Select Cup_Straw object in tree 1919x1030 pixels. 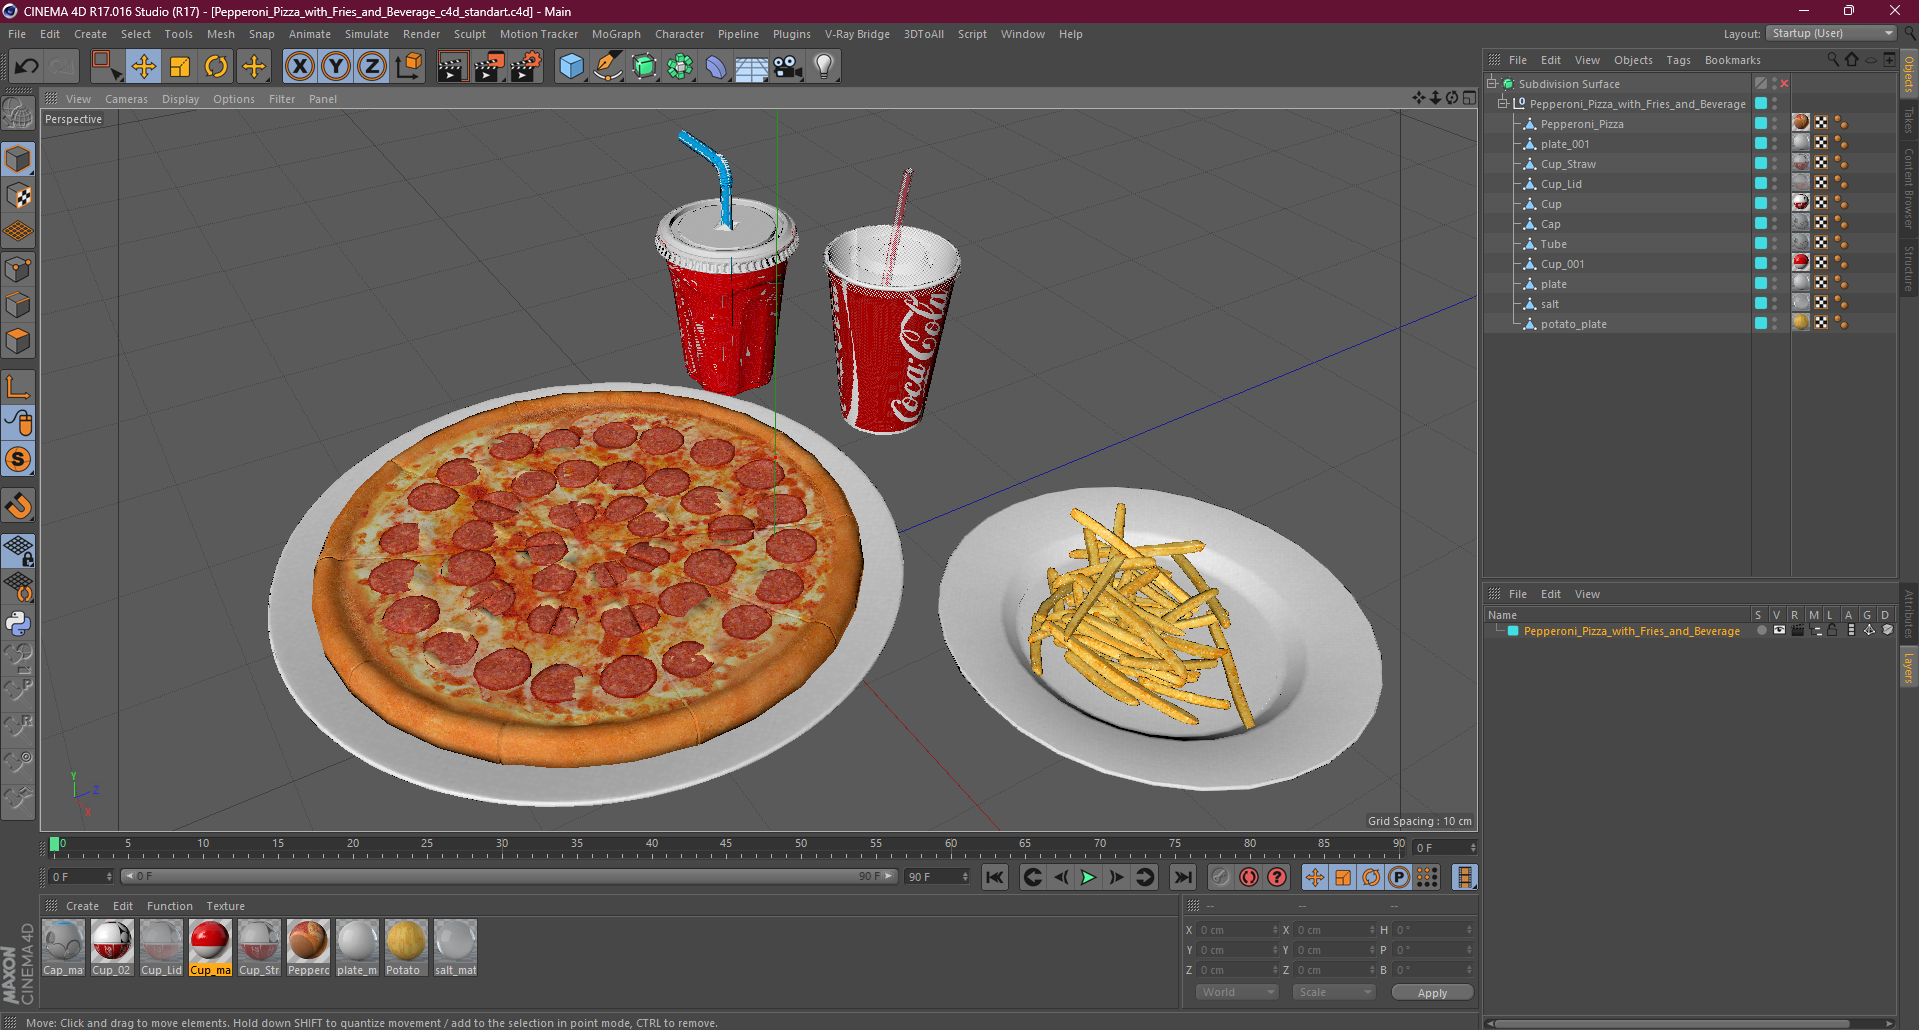click(x=1568, y=164)
